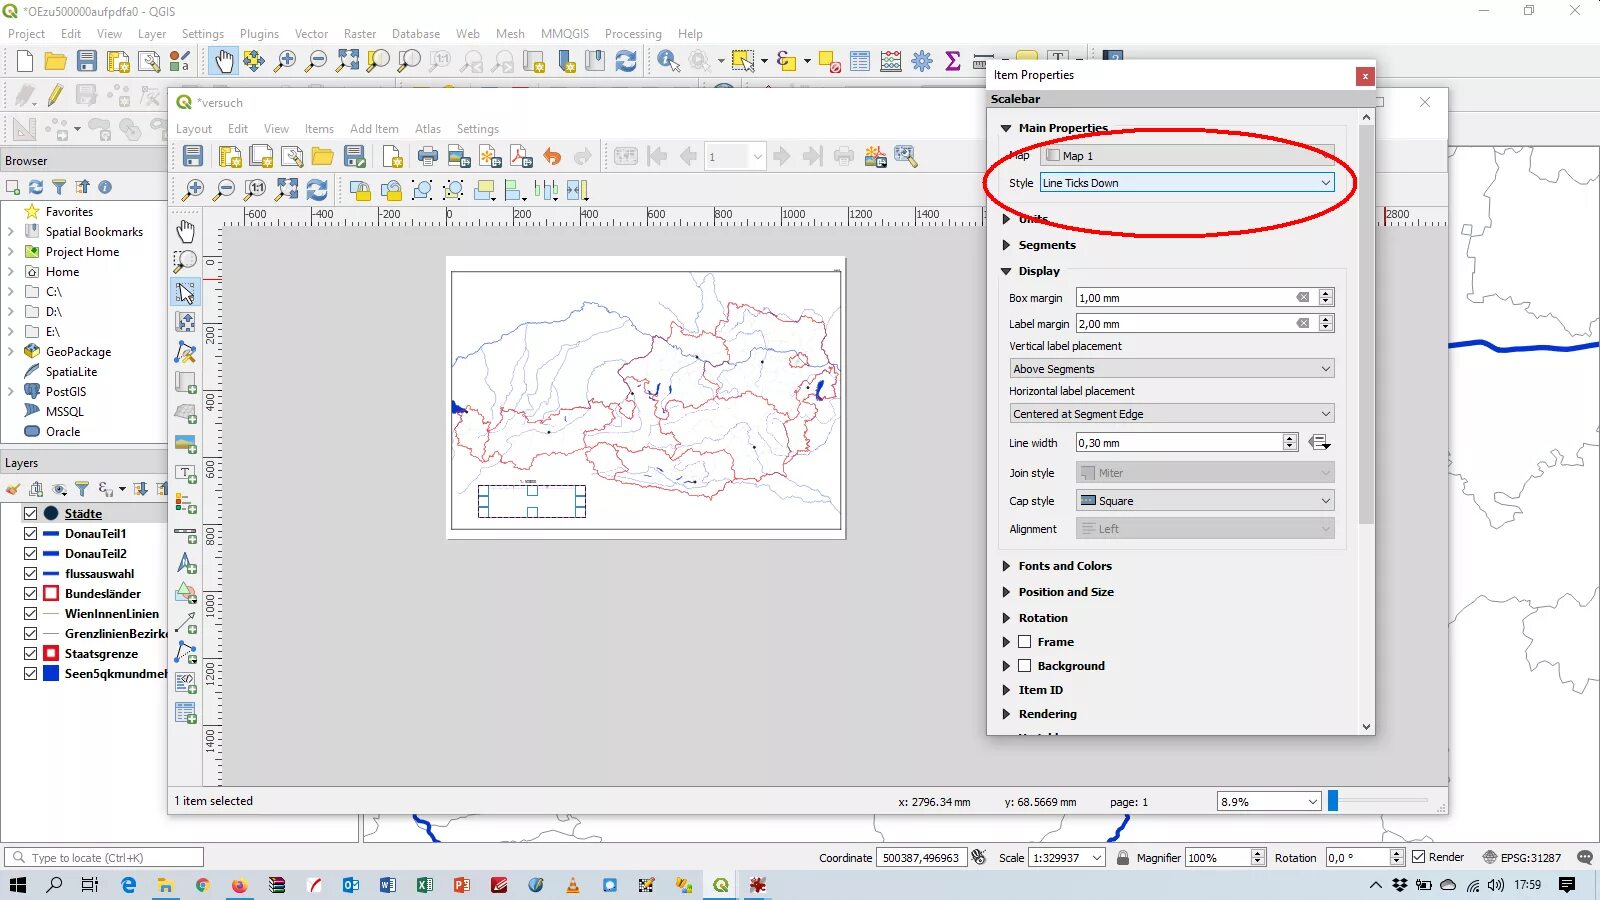Select the Edit Nodes Item tool
Image resolution: width=1600 pixels, height=900 pixels.
(x=186, y=352)
